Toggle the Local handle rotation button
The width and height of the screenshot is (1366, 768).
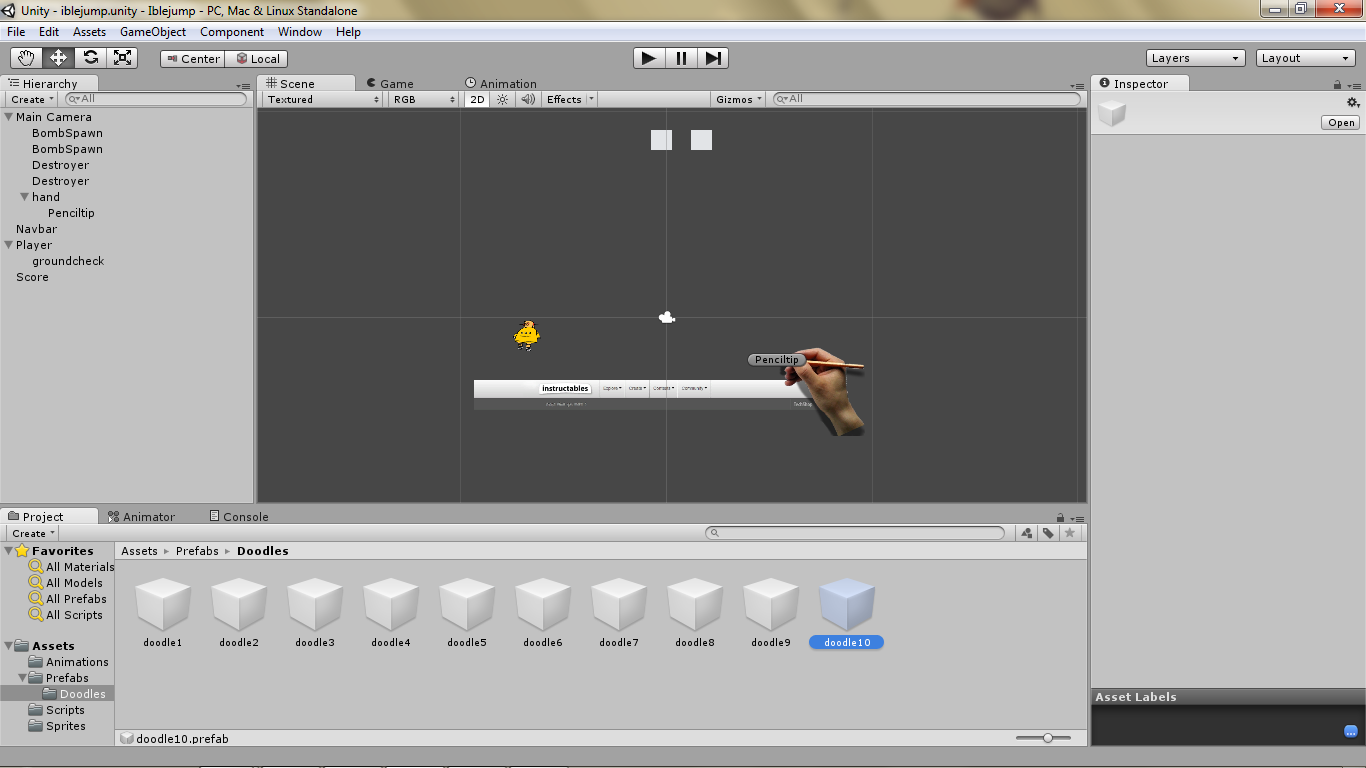pyautogui.click(x=257, y=59)
